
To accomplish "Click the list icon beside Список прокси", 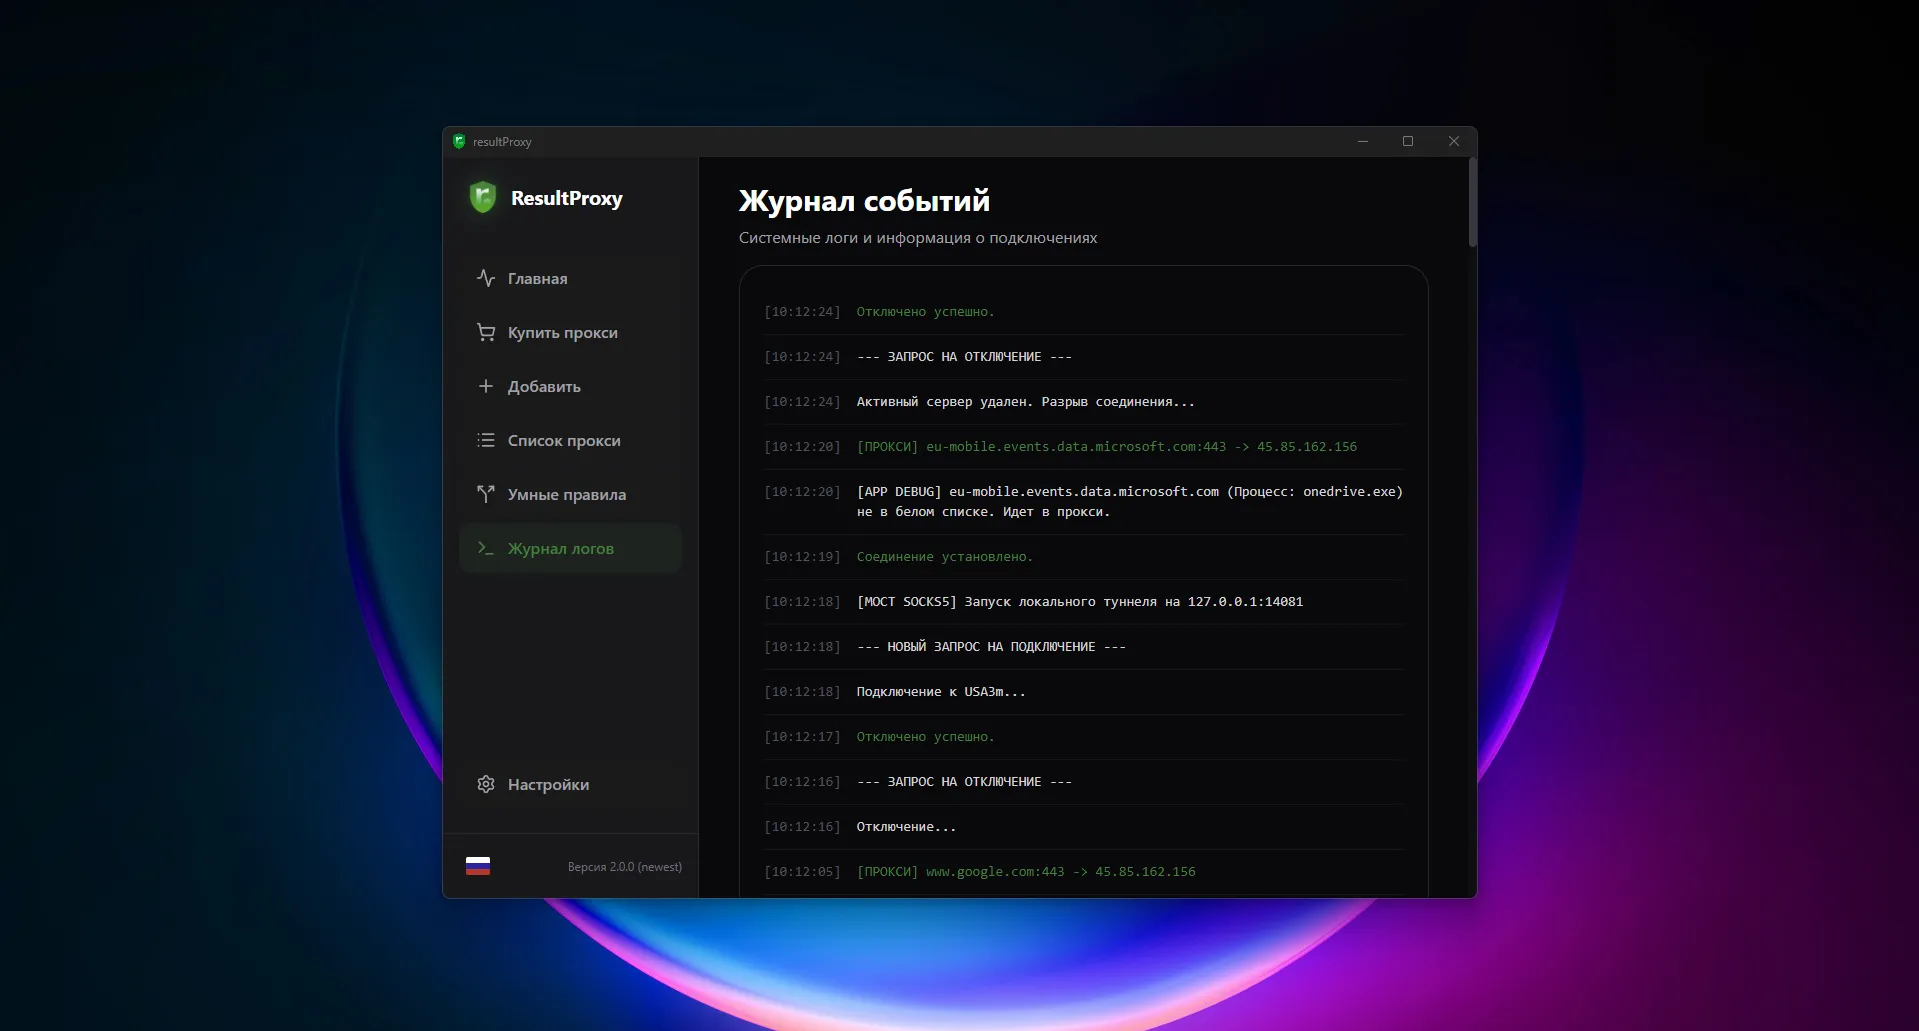I will [486, 440].
